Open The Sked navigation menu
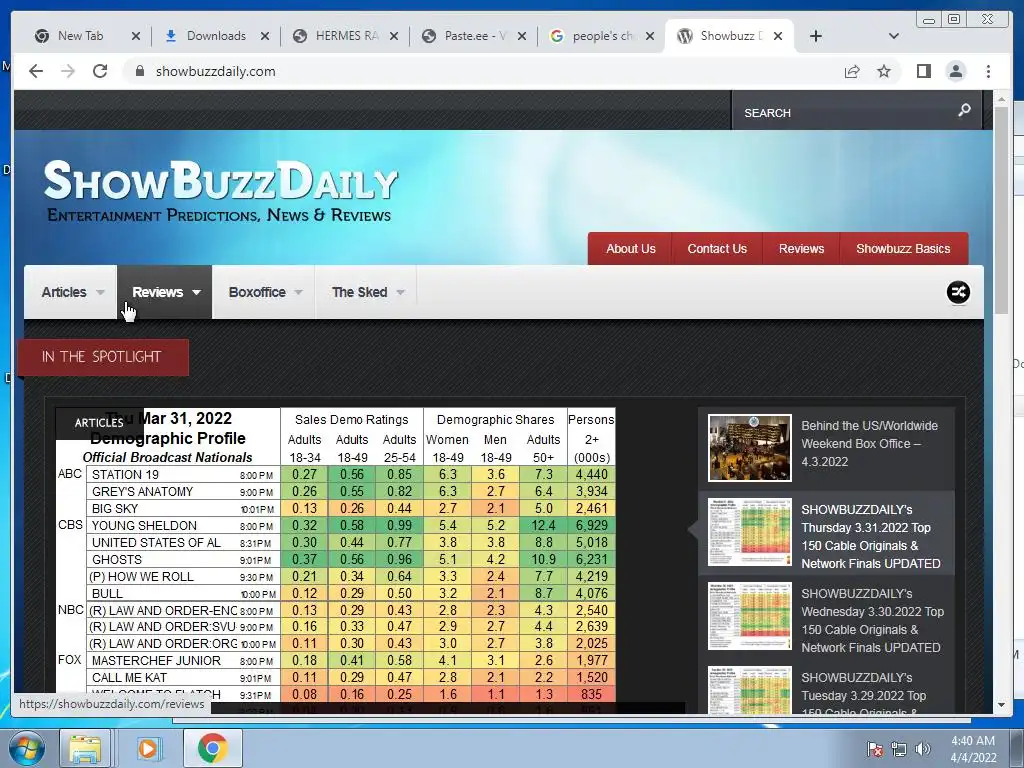The height and width of the screenshot is (768, 1024). point(366,292)
